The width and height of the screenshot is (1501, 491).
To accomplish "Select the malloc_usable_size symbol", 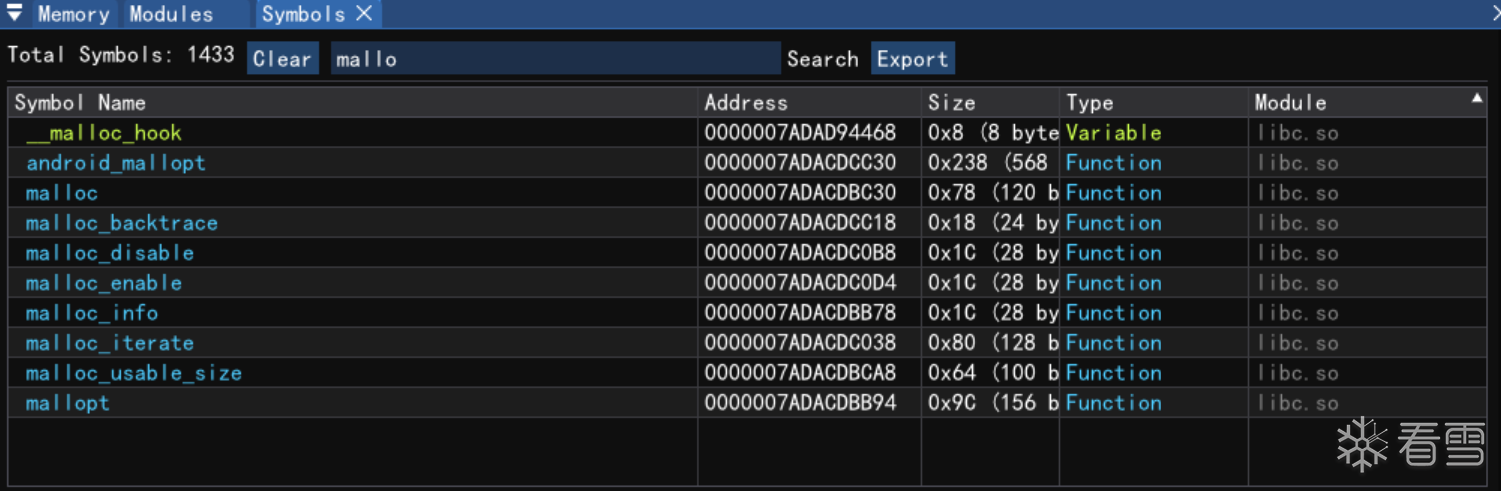I will tap(134, 373).
